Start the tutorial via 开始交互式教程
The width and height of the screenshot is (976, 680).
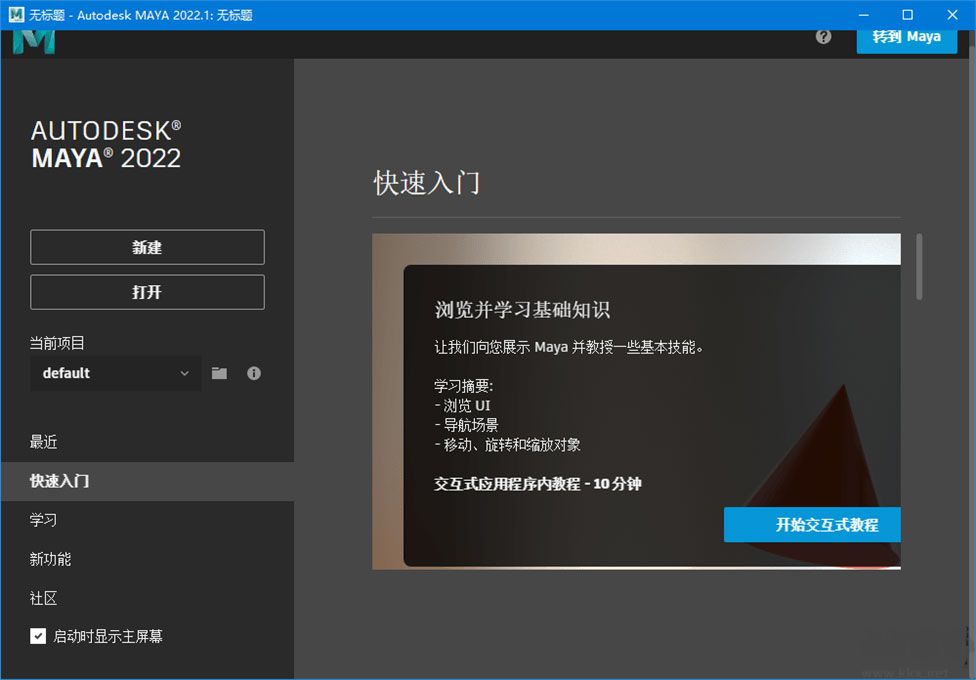pos(812,524)
